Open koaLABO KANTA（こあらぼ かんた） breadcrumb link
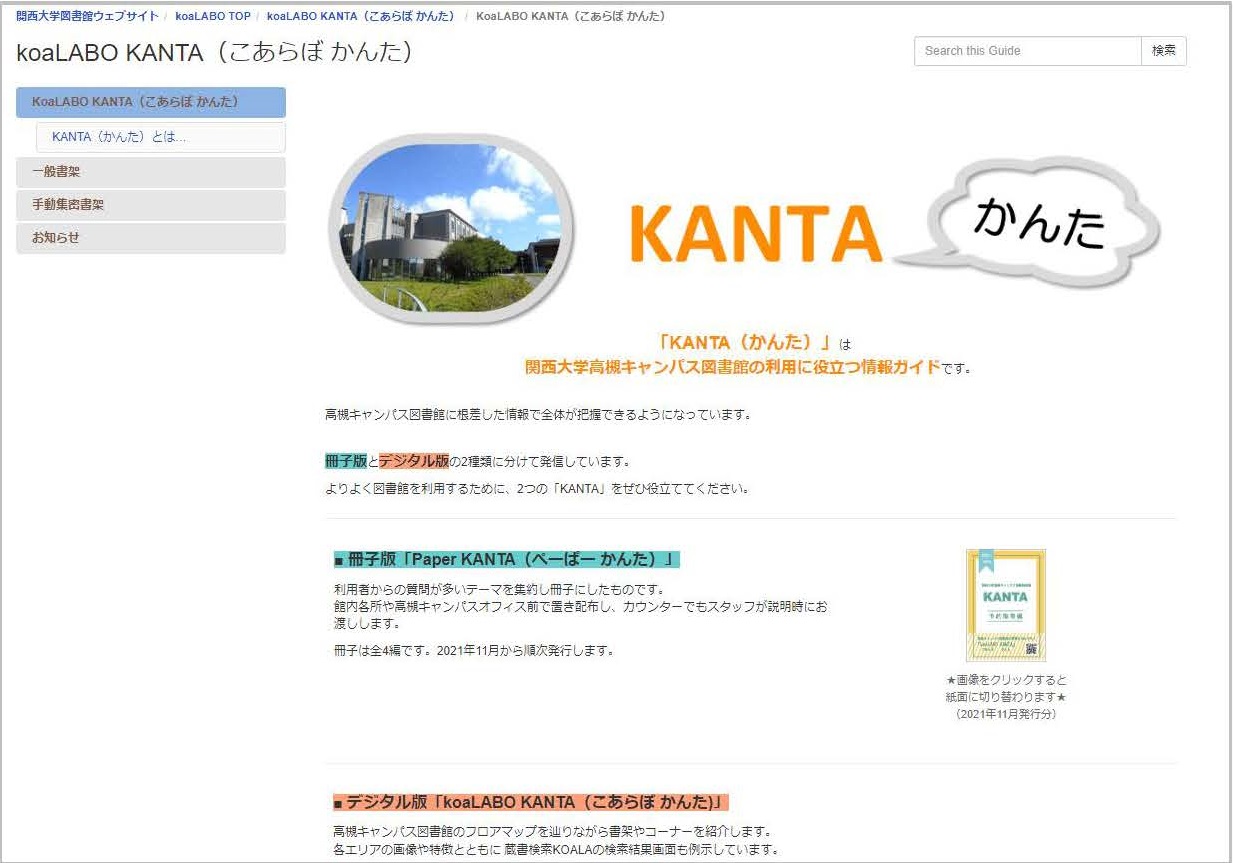Image resolution: width=1233 pixels, height=863 pixels. click(361, 17)
